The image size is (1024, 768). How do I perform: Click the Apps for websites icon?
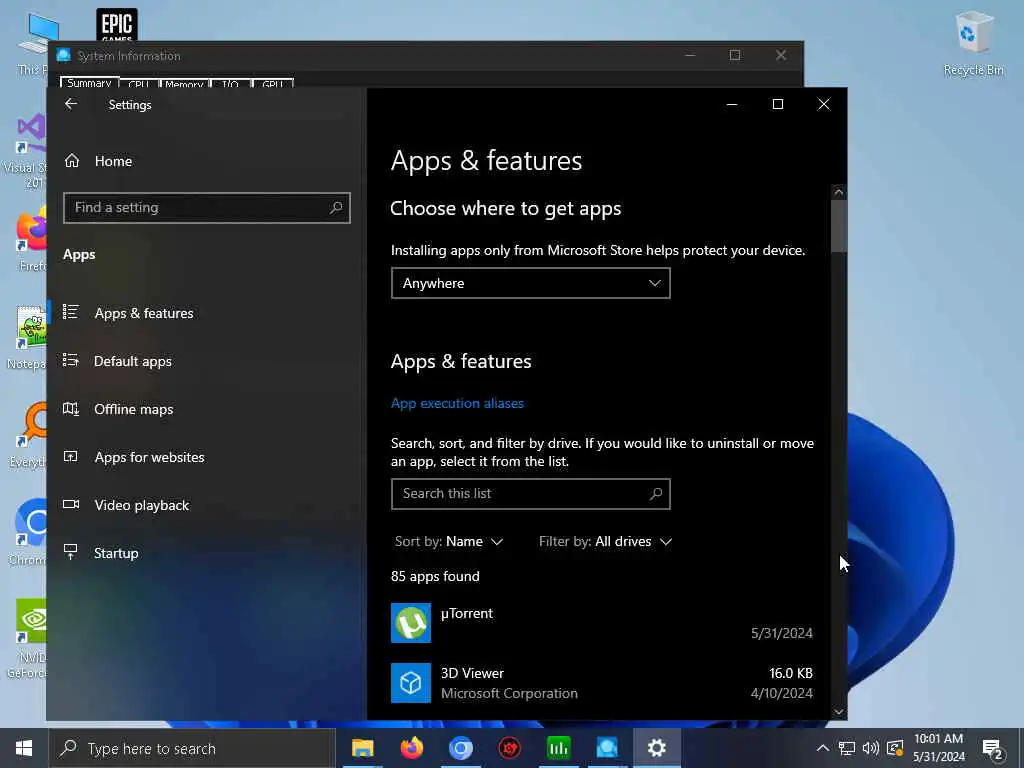[71, 456]
